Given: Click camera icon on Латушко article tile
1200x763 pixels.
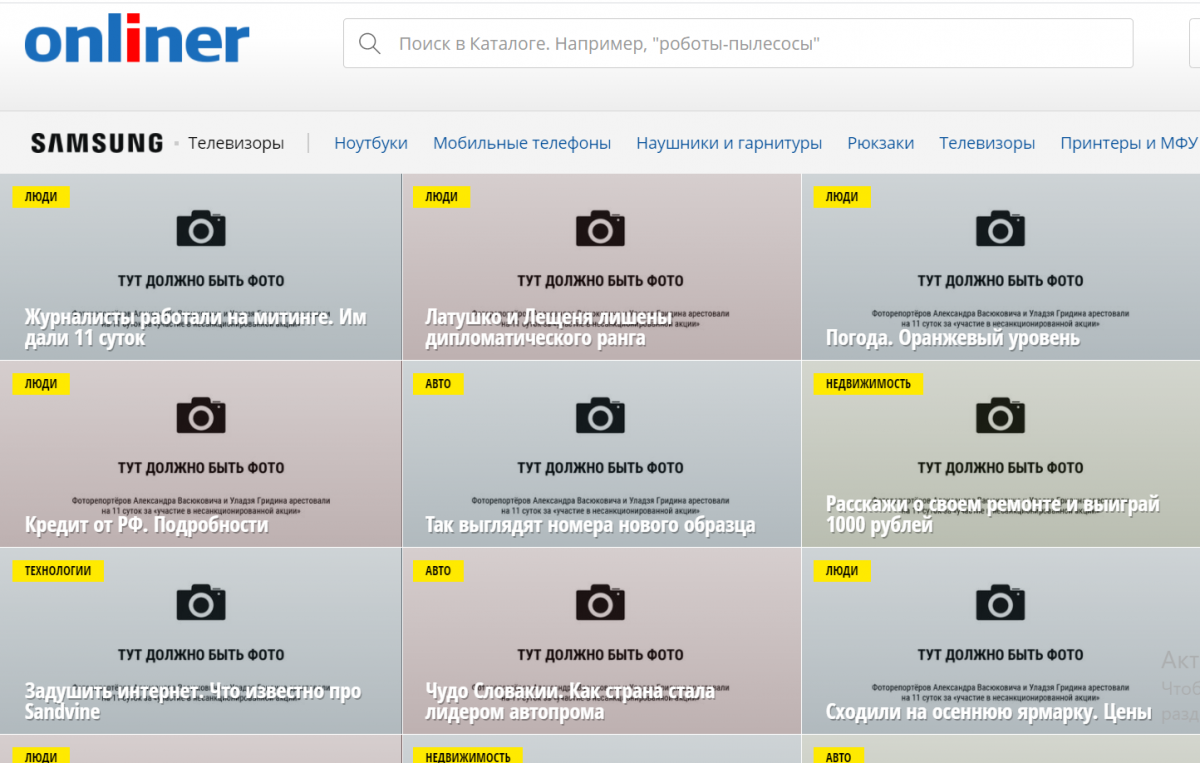Looking at the screenshot, I should [x=600, y=229].
